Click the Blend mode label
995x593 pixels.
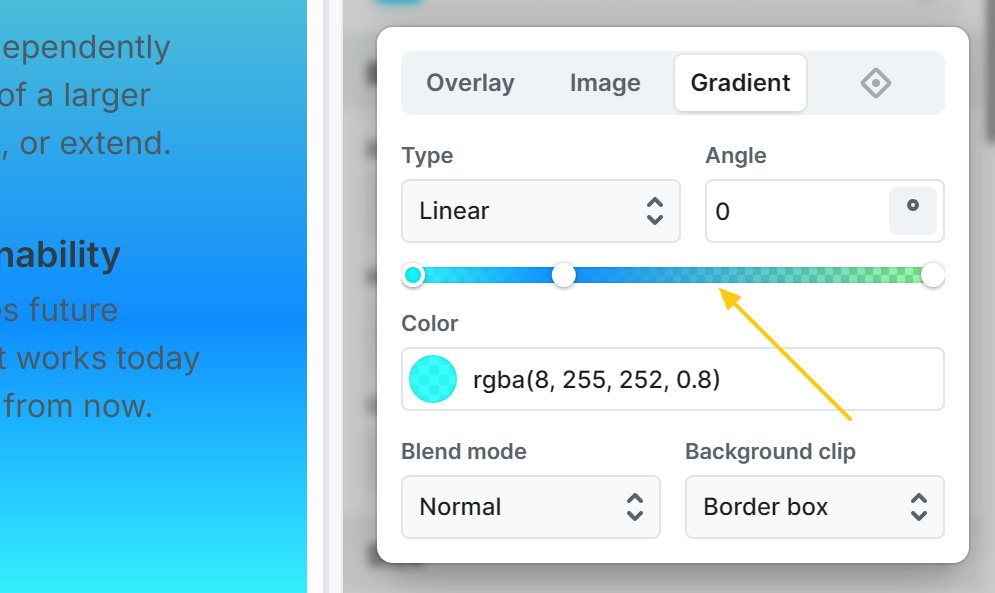pyautogui.click(x=463, y=452)
